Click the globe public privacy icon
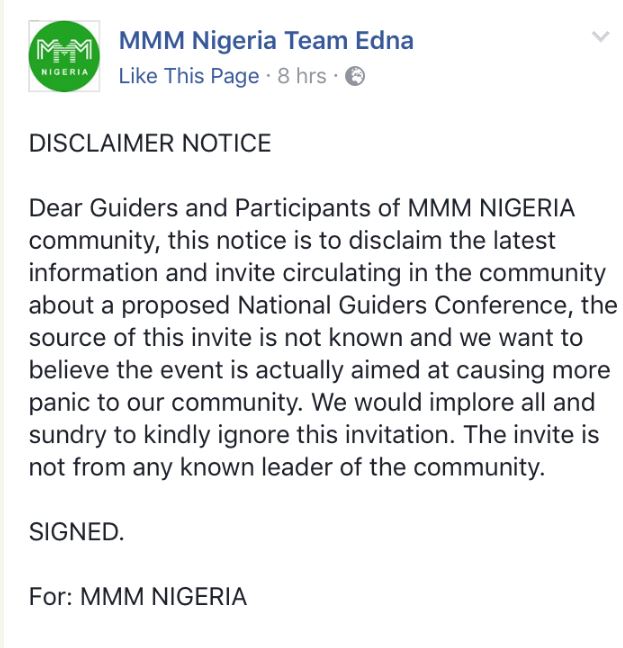Screen dimensions: 623x648 pos(355,77)
